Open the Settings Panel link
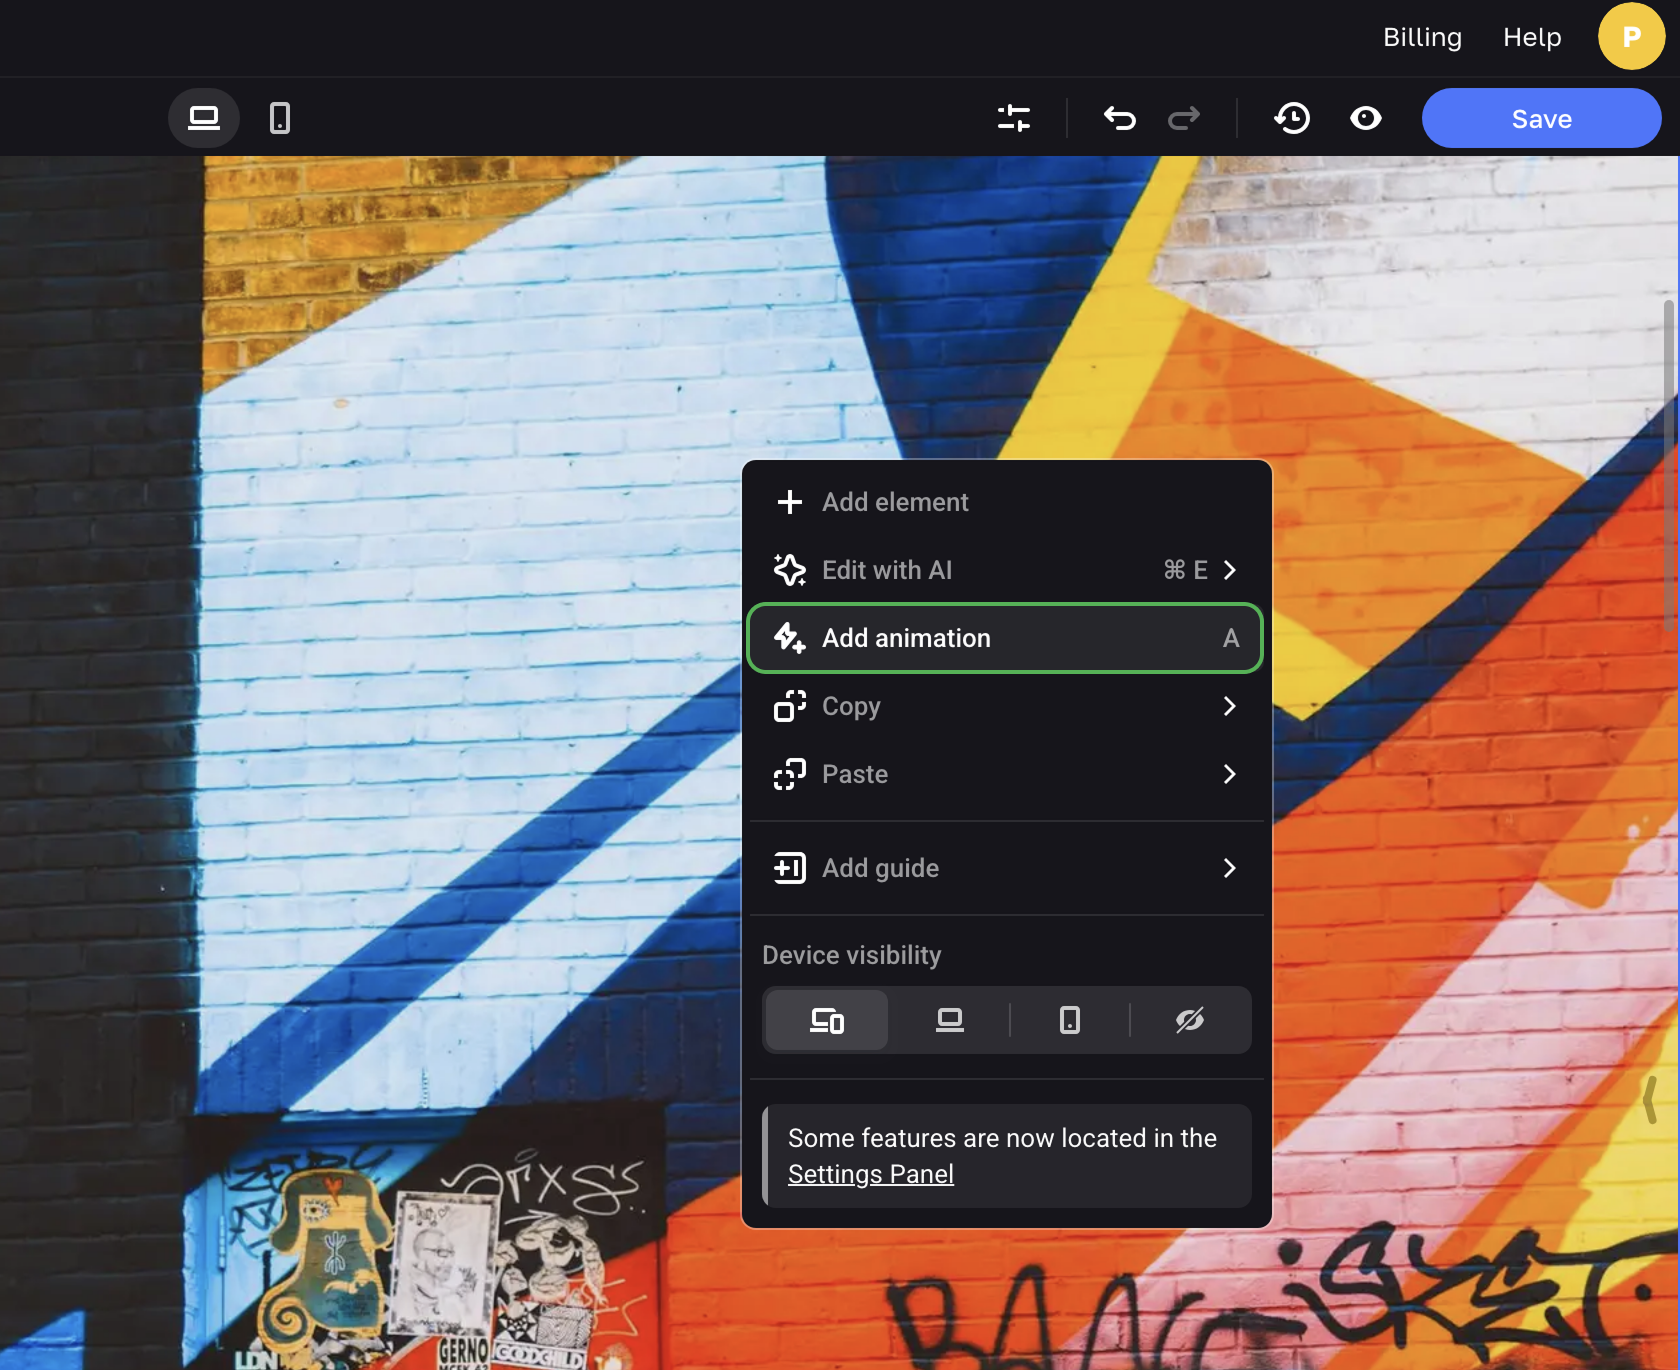1680x1370 pixels. click(870, 1174)
